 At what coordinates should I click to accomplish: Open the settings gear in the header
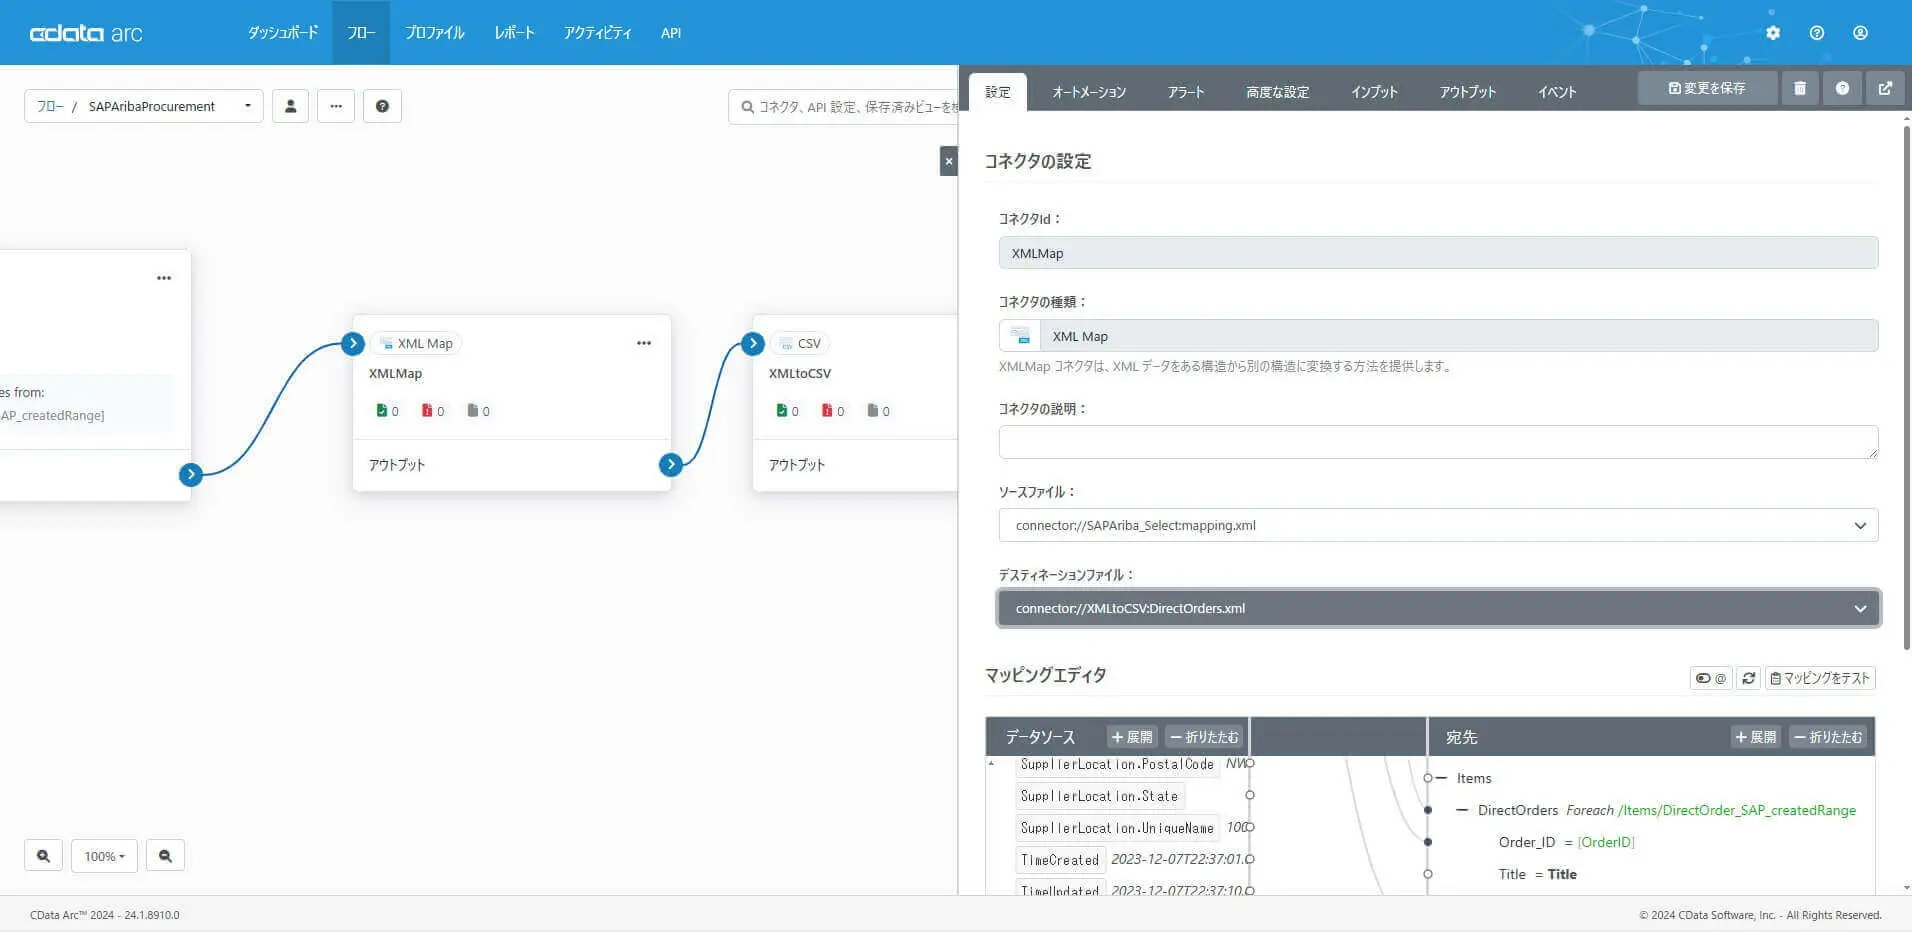[1773, 33]
